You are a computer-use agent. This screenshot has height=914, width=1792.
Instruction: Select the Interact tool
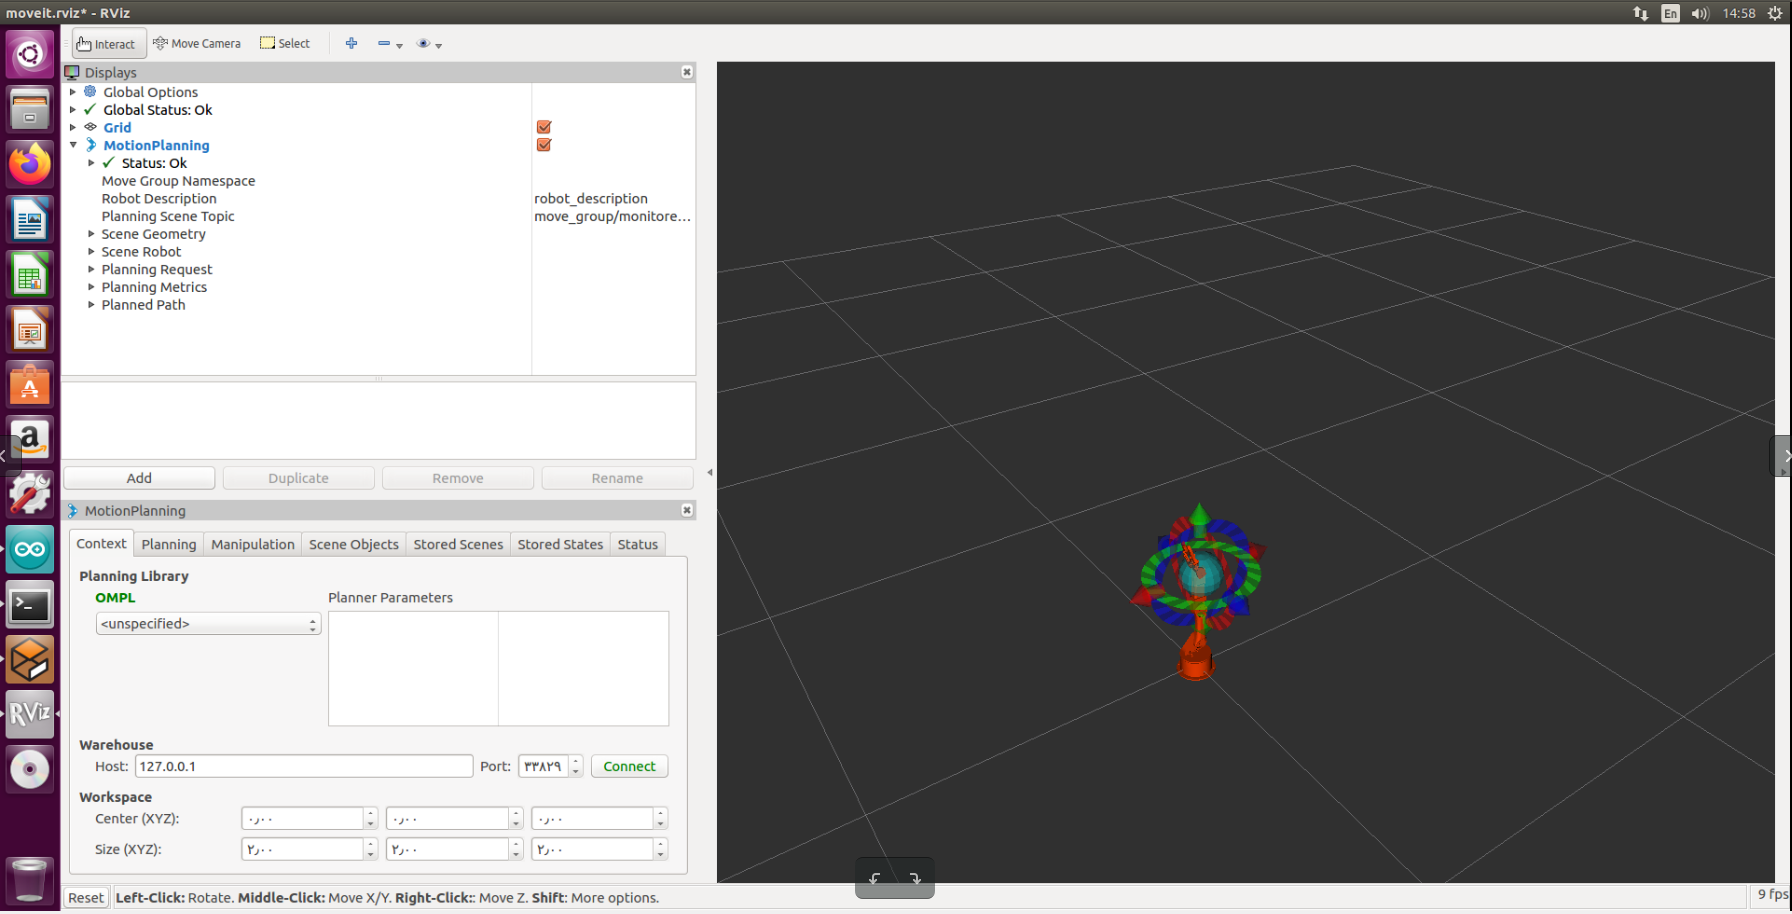pos(107,43)
